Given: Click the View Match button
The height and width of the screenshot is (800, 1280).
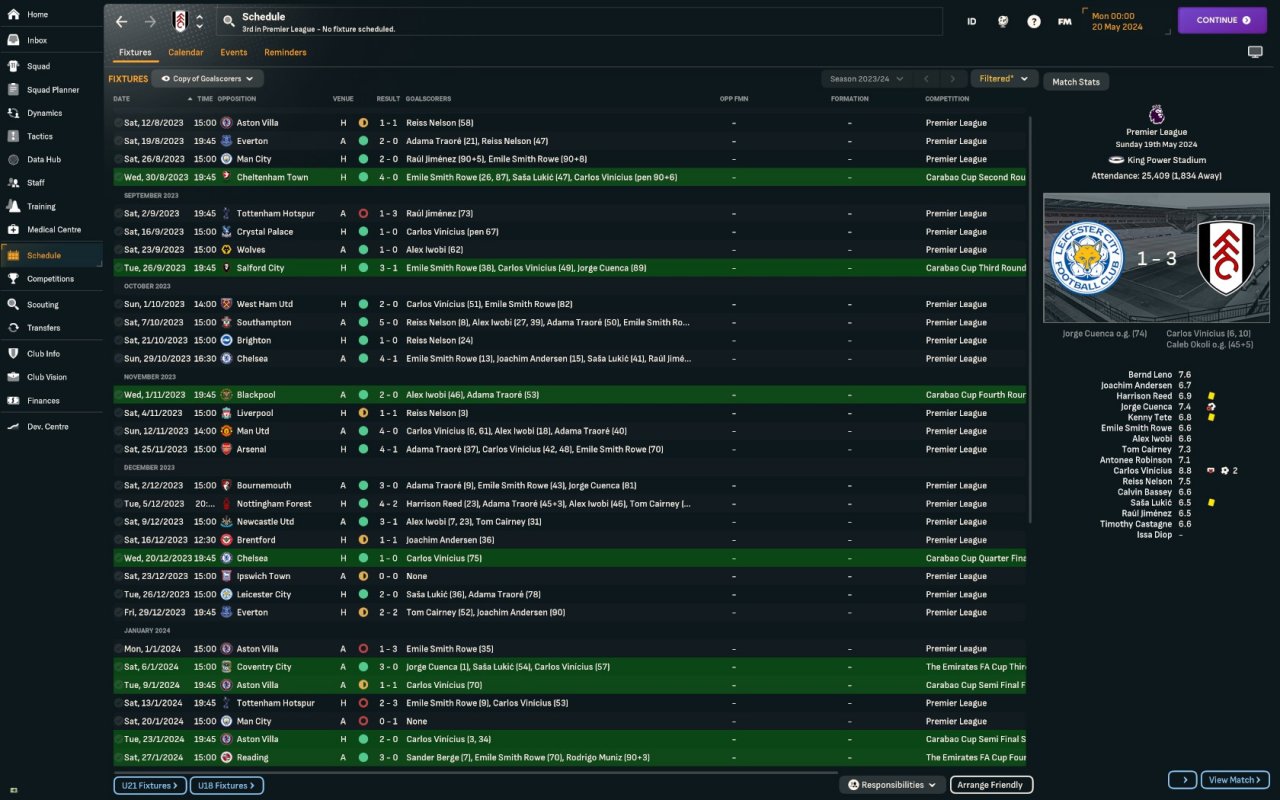Looking at the screenshot, I should pyautogui.click(x=1235, y=780).
